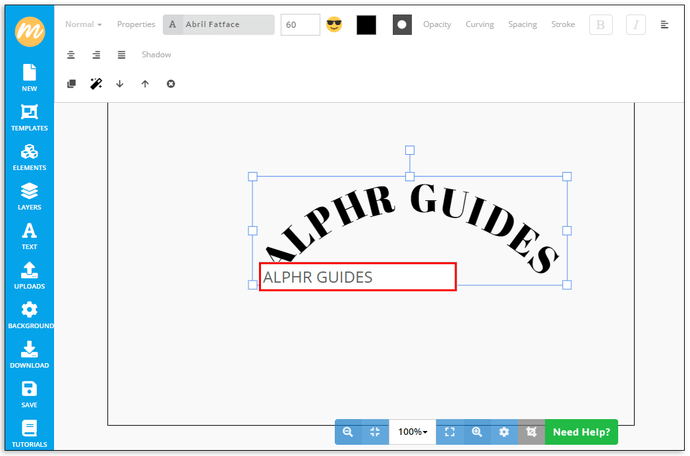Toggle italic text formatting
This screenshot has width=690, height=456.
pos(635,25)
